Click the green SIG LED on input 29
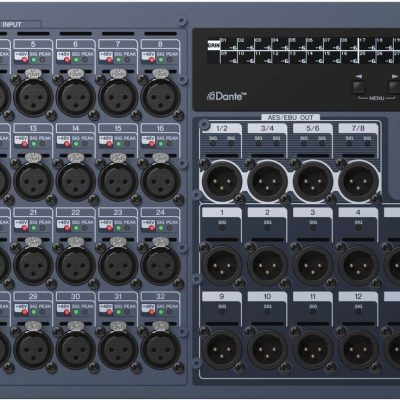The height and width of the screenshot is (400, 400). (33, 312)
